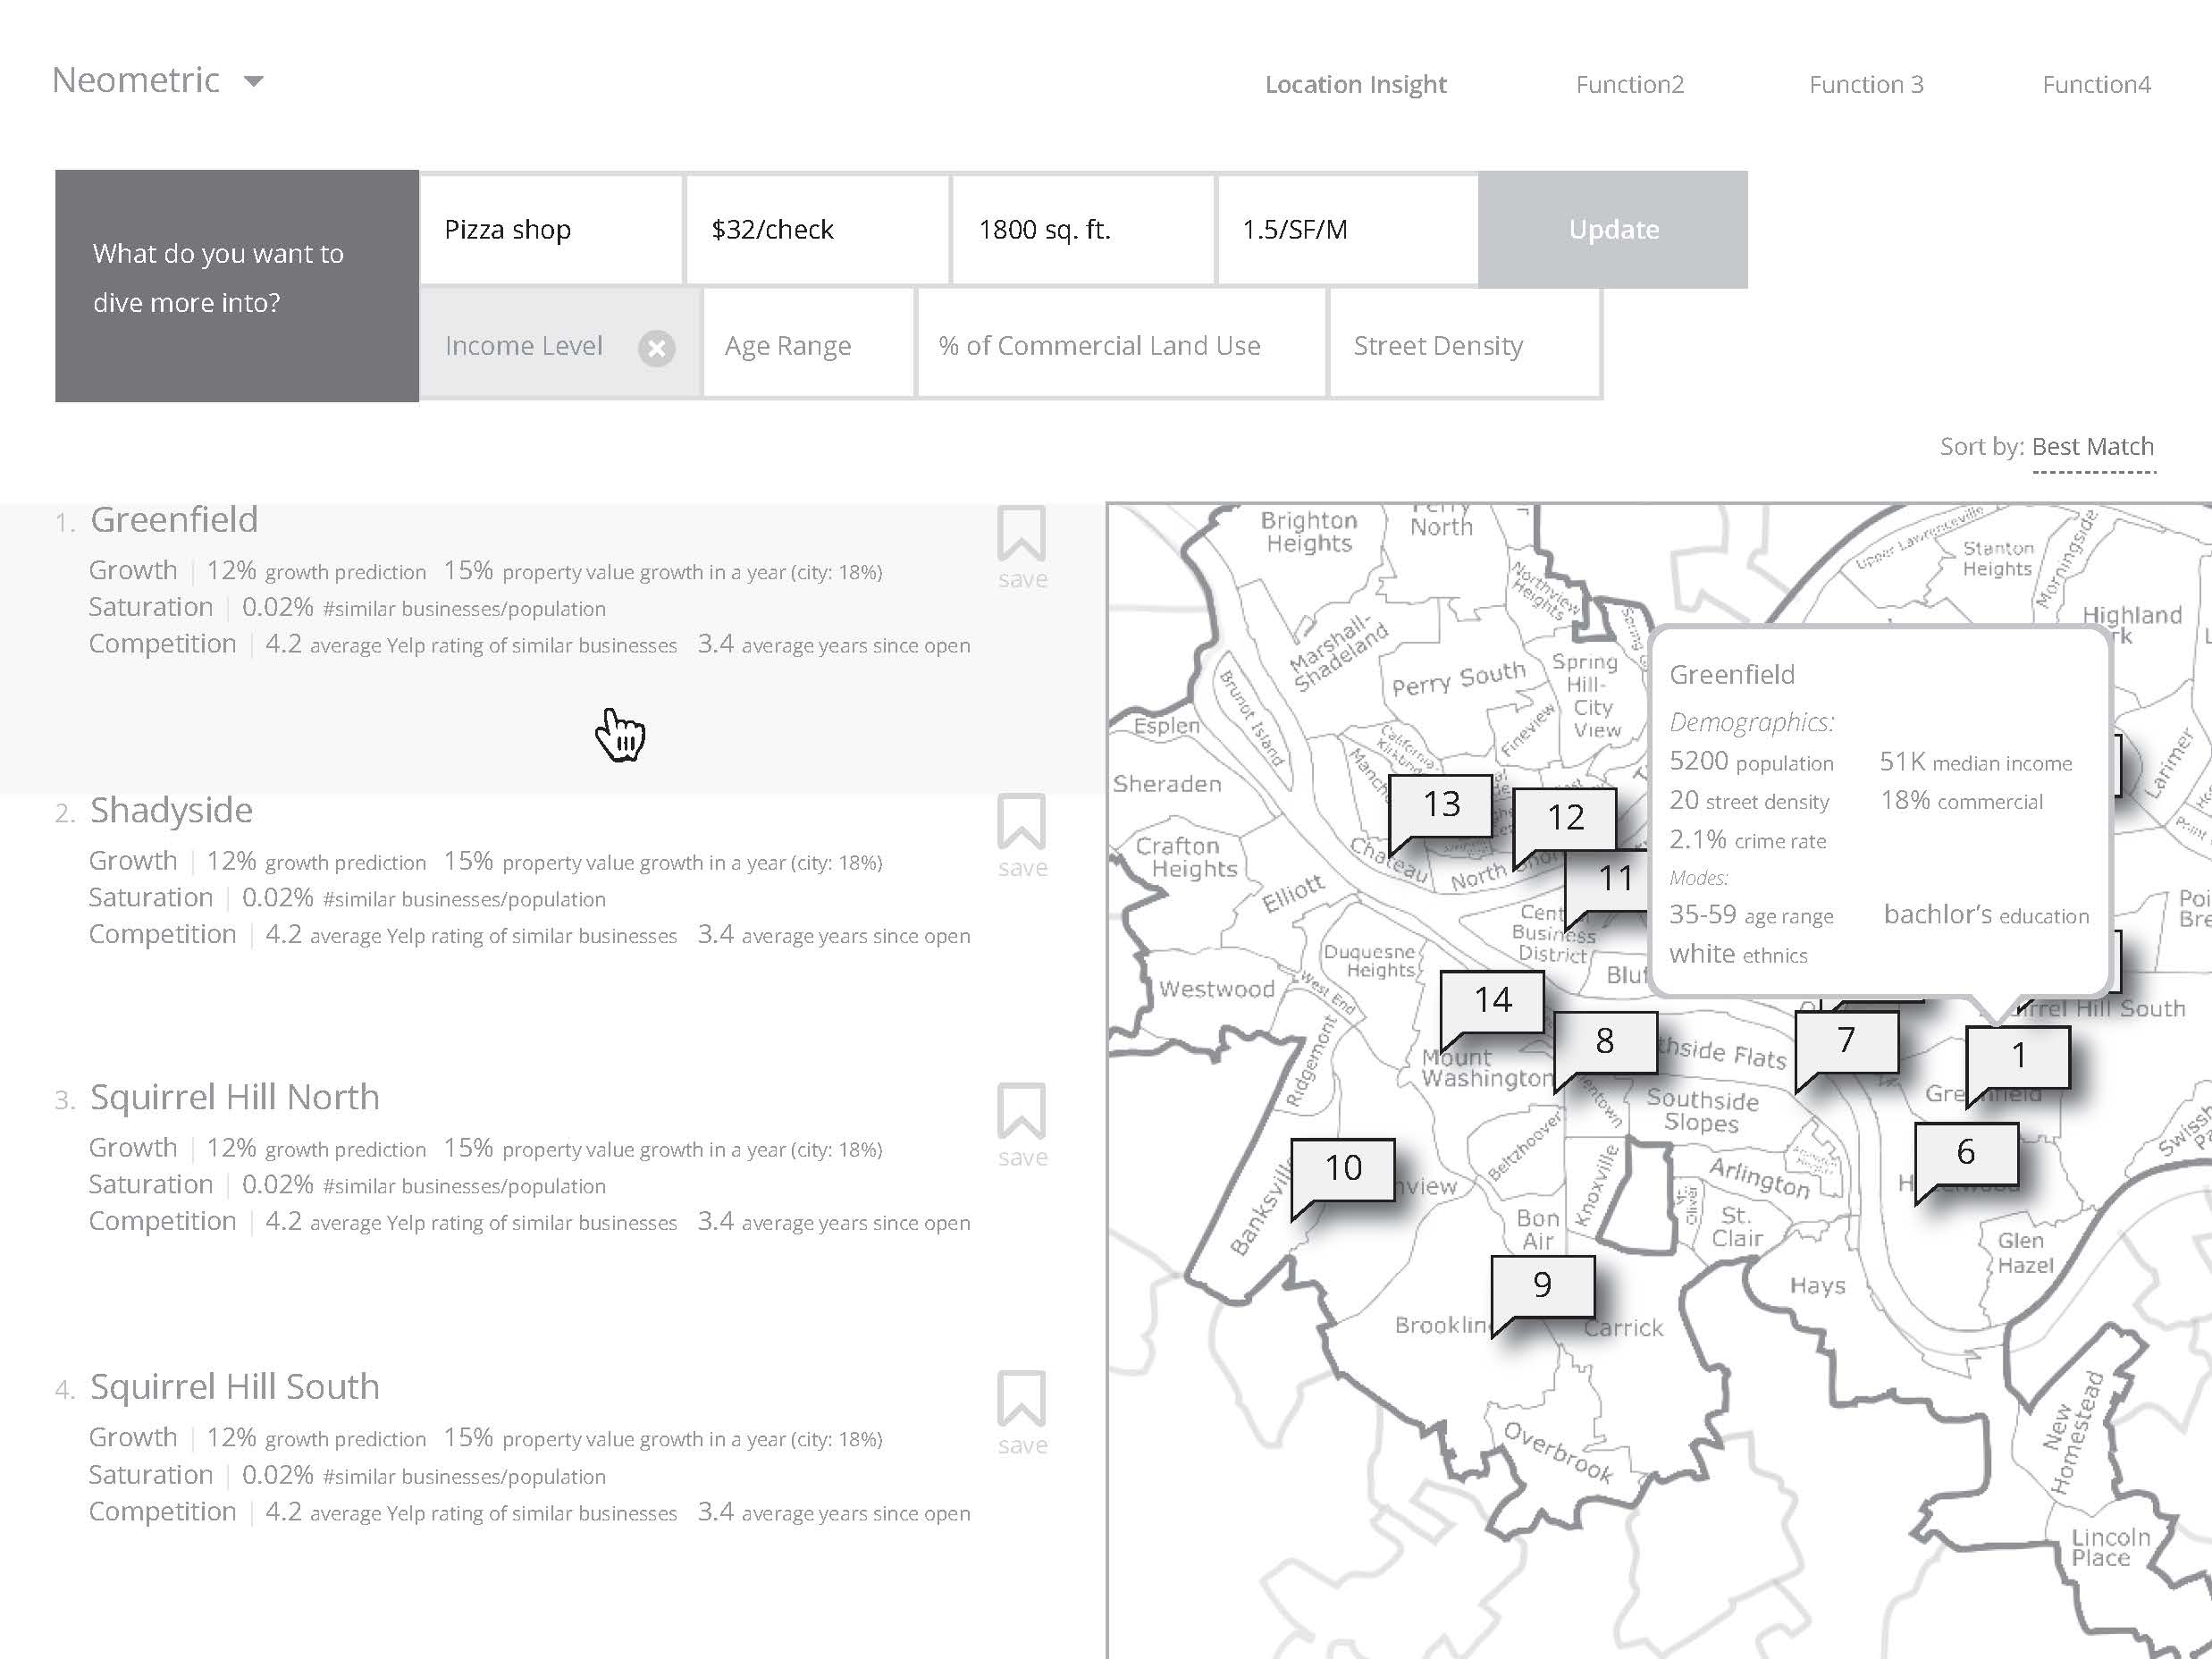Screen dimensions: 2212x1659
Task: Switch to Location Insight tab
Action: click(1355, 85)
